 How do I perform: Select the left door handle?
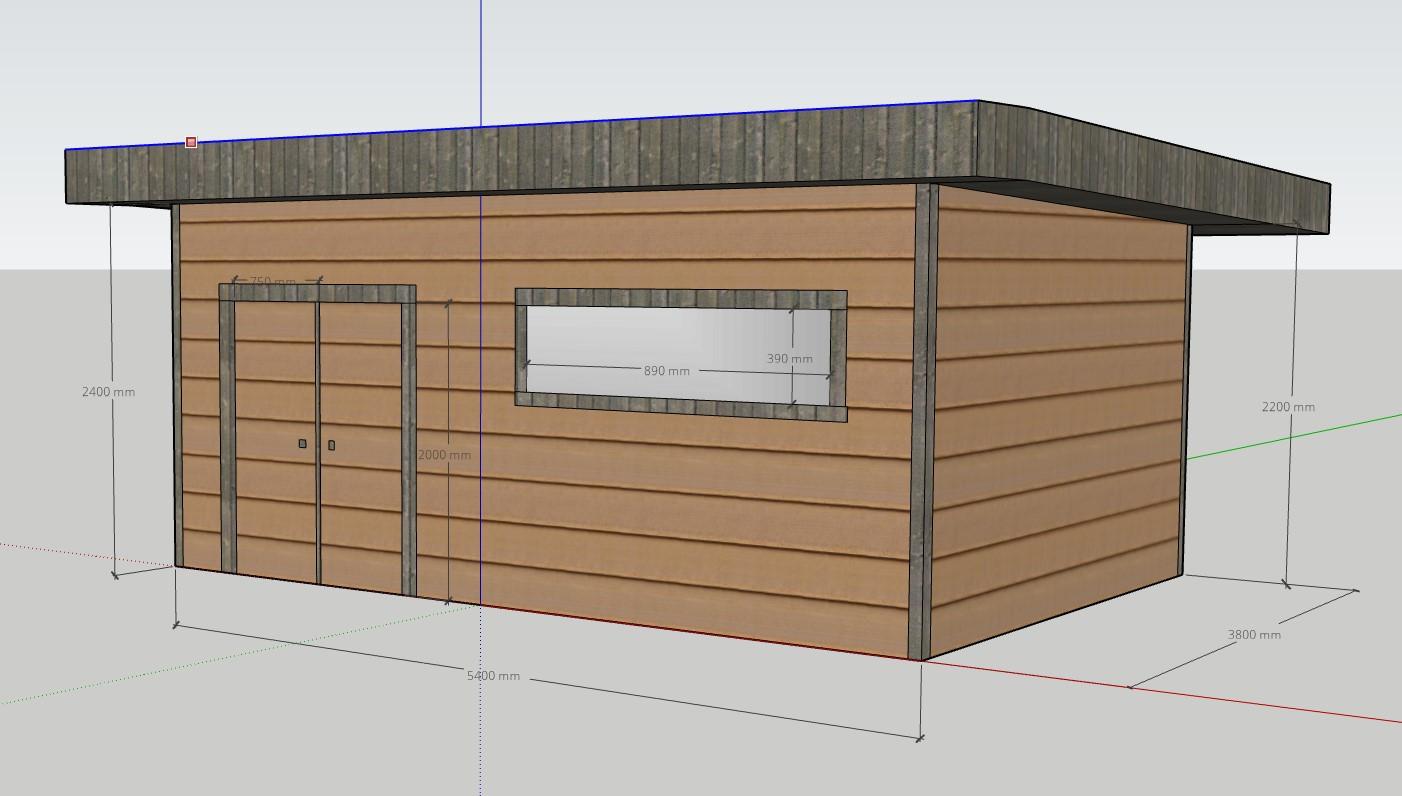click(x=302, y=443)
